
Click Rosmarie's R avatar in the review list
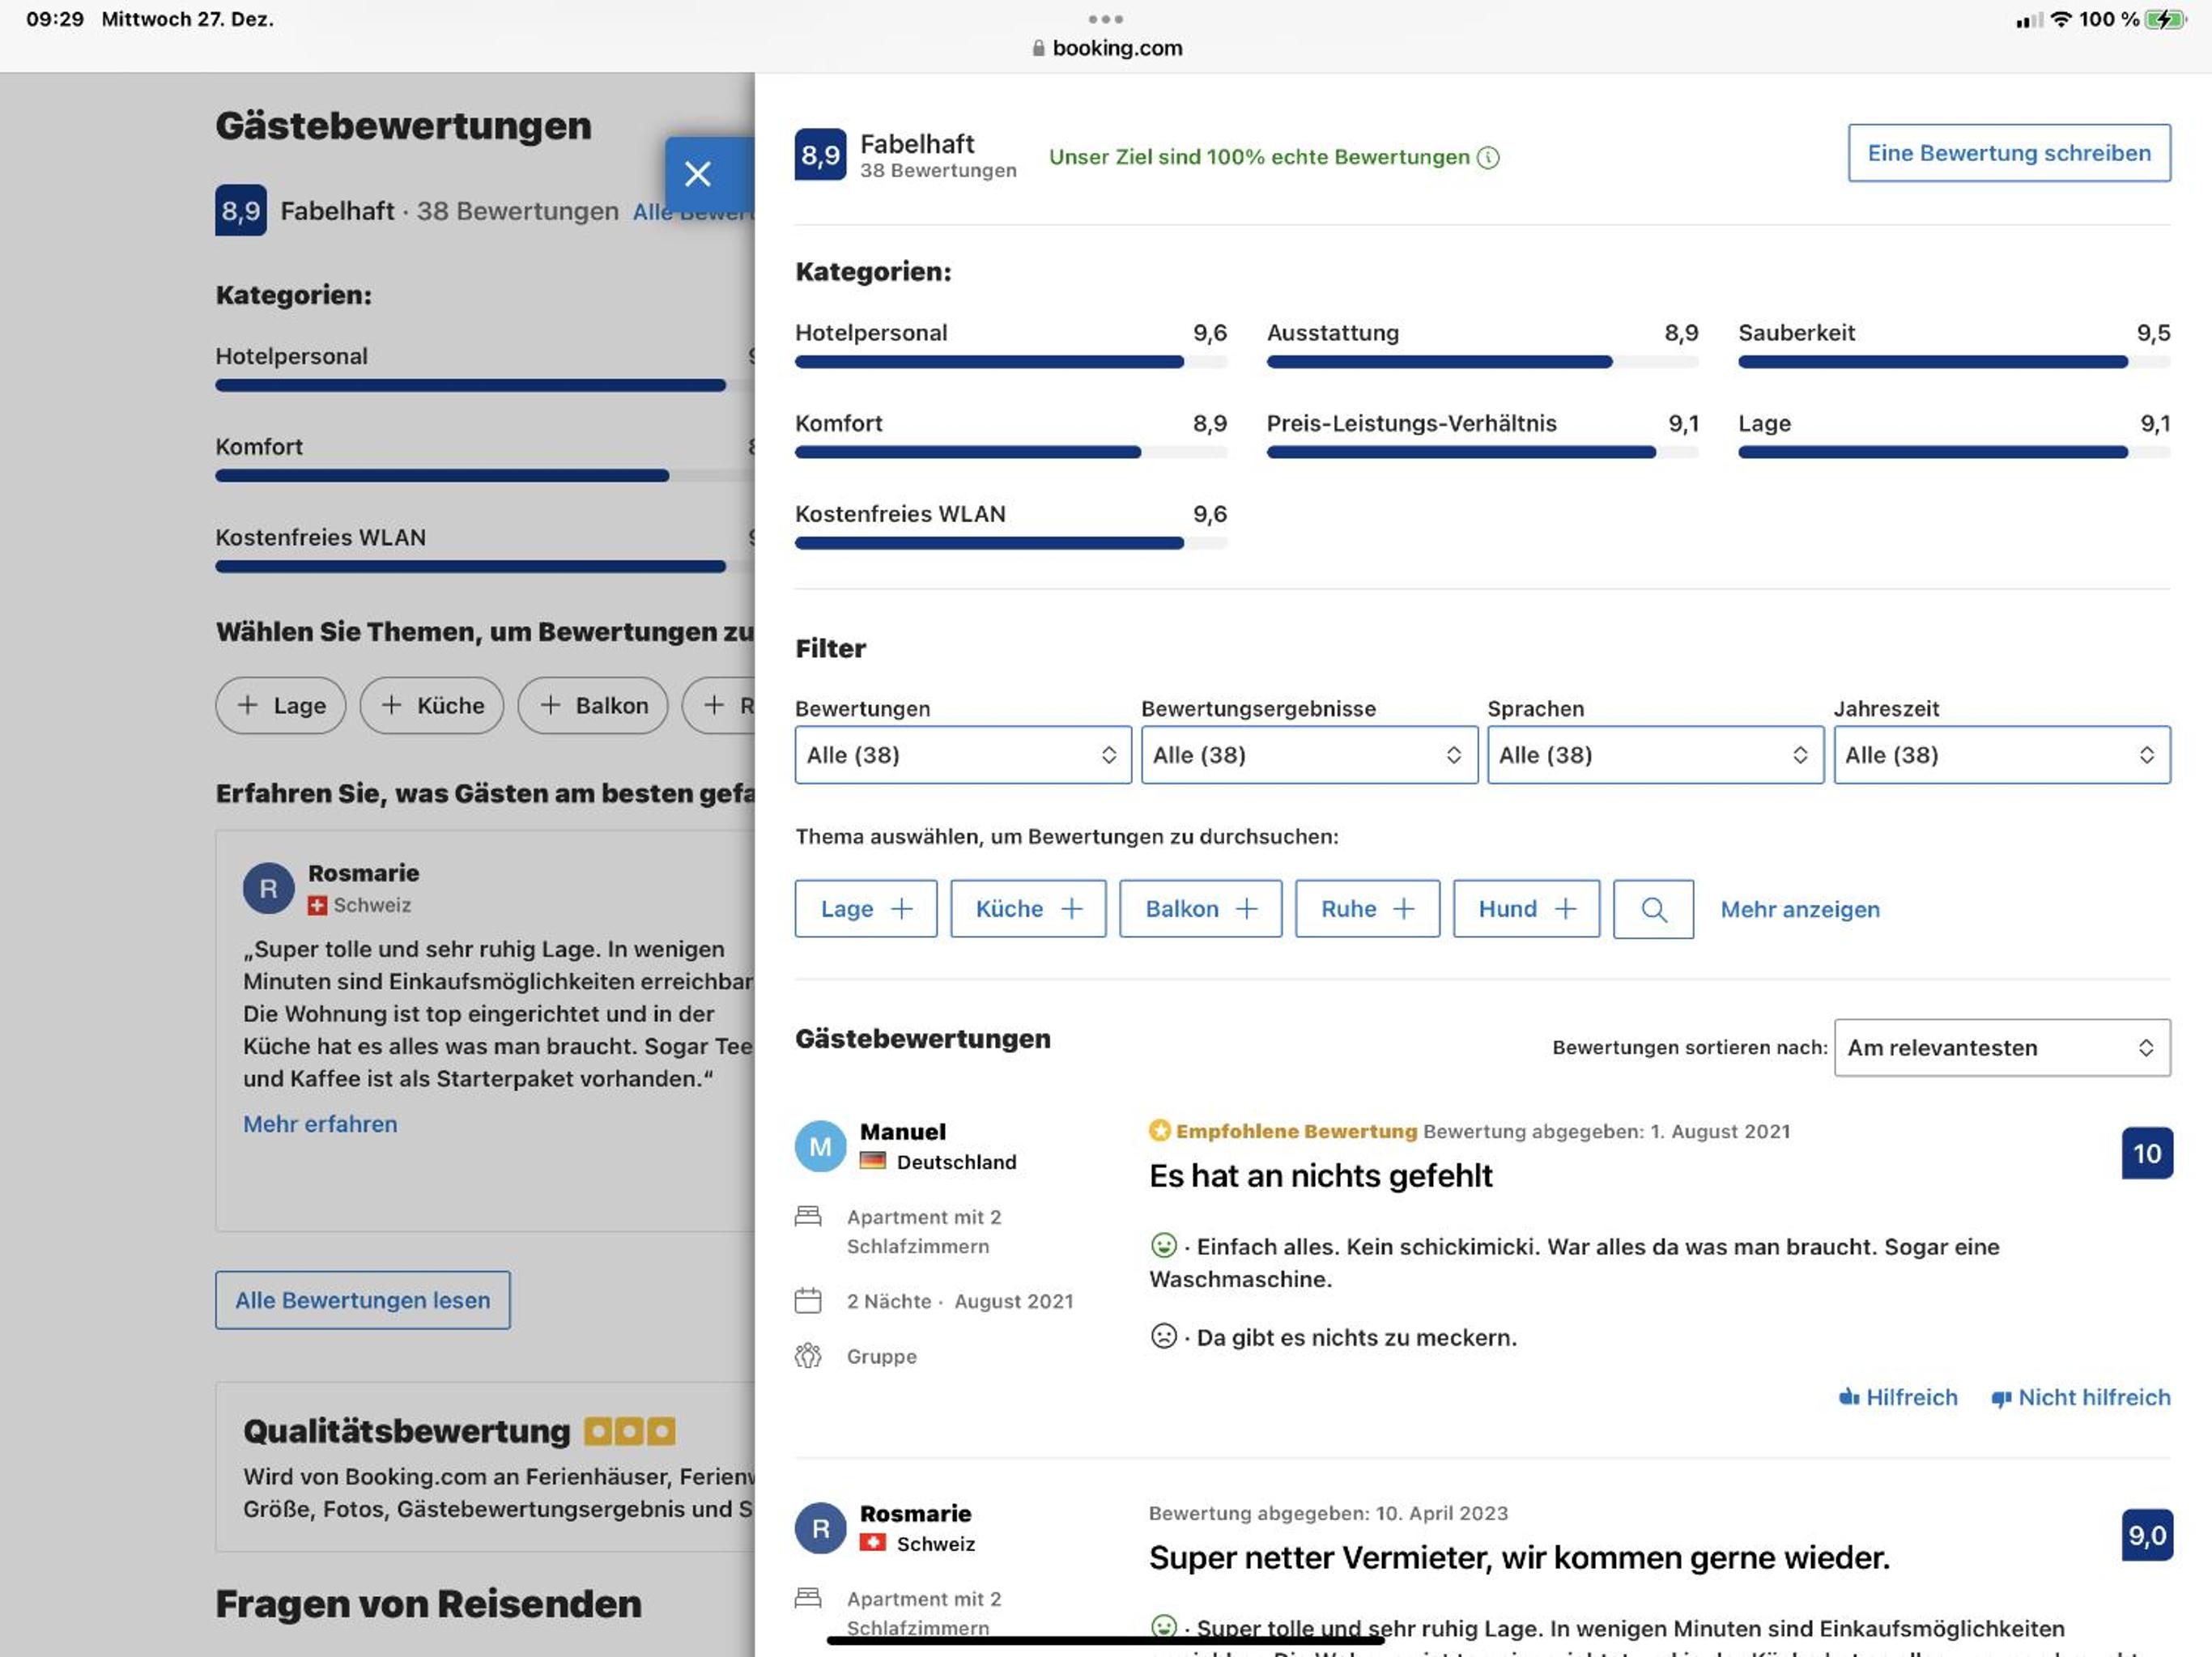[x=820, y=1528]
